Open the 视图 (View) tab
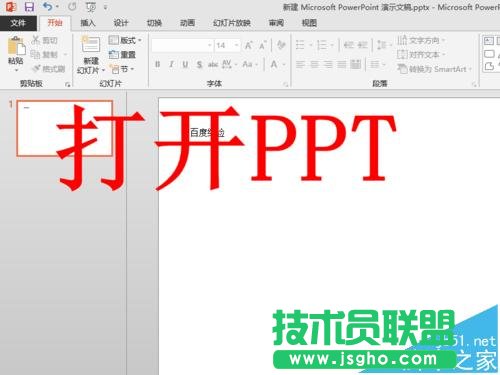This screenshot has height=375, width=500. (x=309, y=23)
